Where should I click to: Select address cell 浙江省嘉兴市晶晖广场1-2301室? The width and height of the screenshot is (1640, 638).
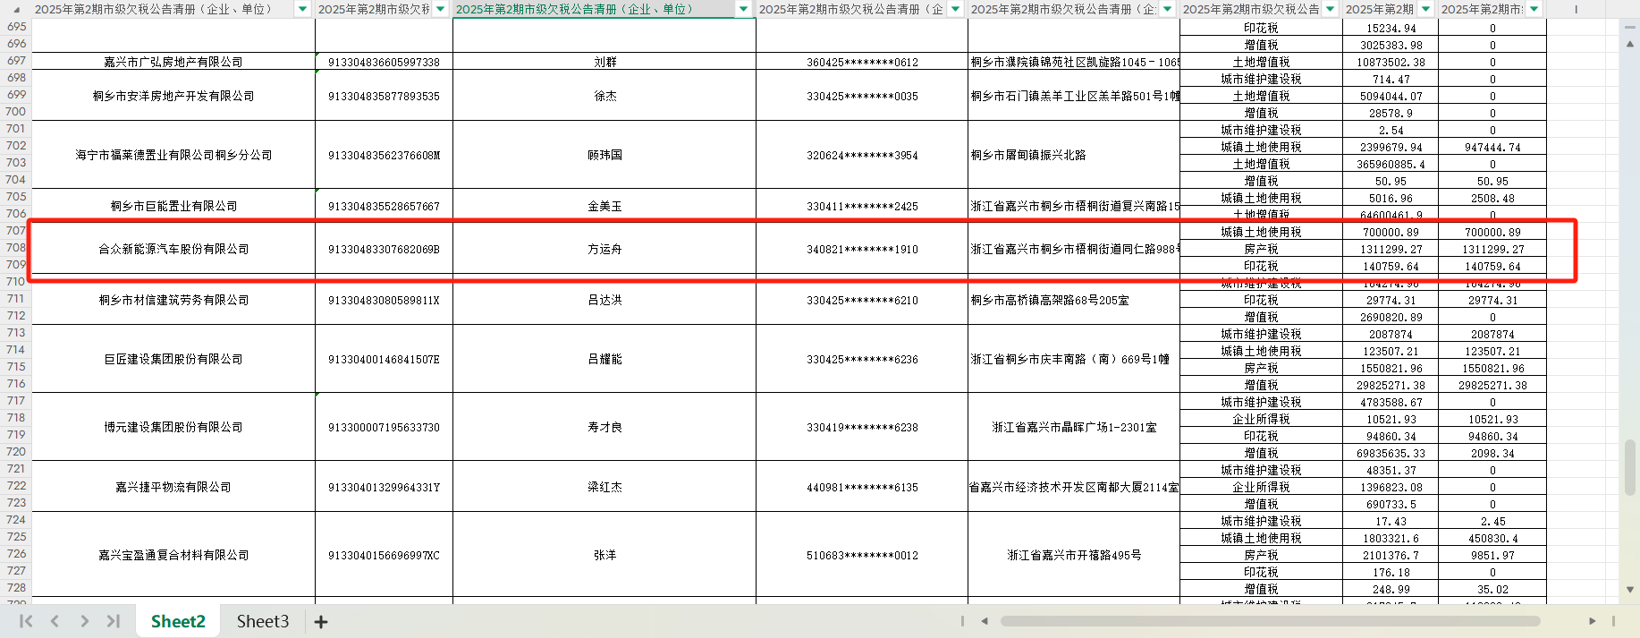pyautogui.click(x=1074, y=427)
